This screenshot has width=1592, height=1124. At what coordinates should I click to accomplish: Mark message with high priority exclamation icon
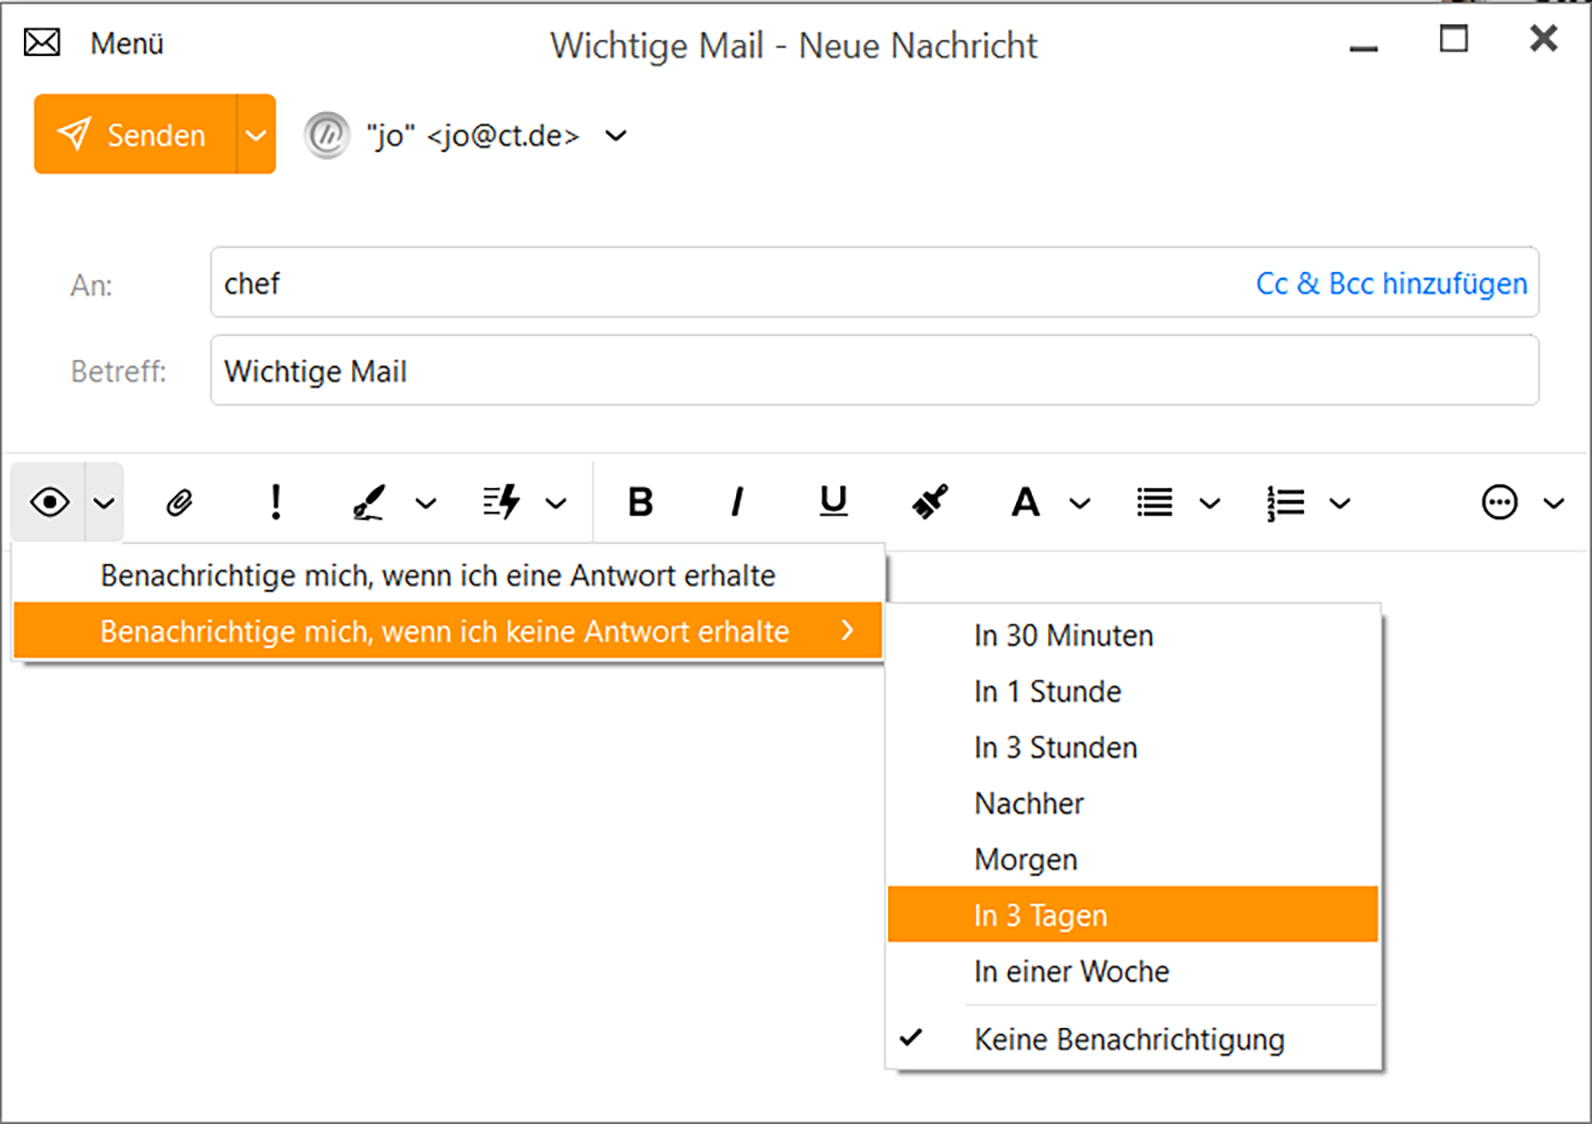tap(275, 502)
